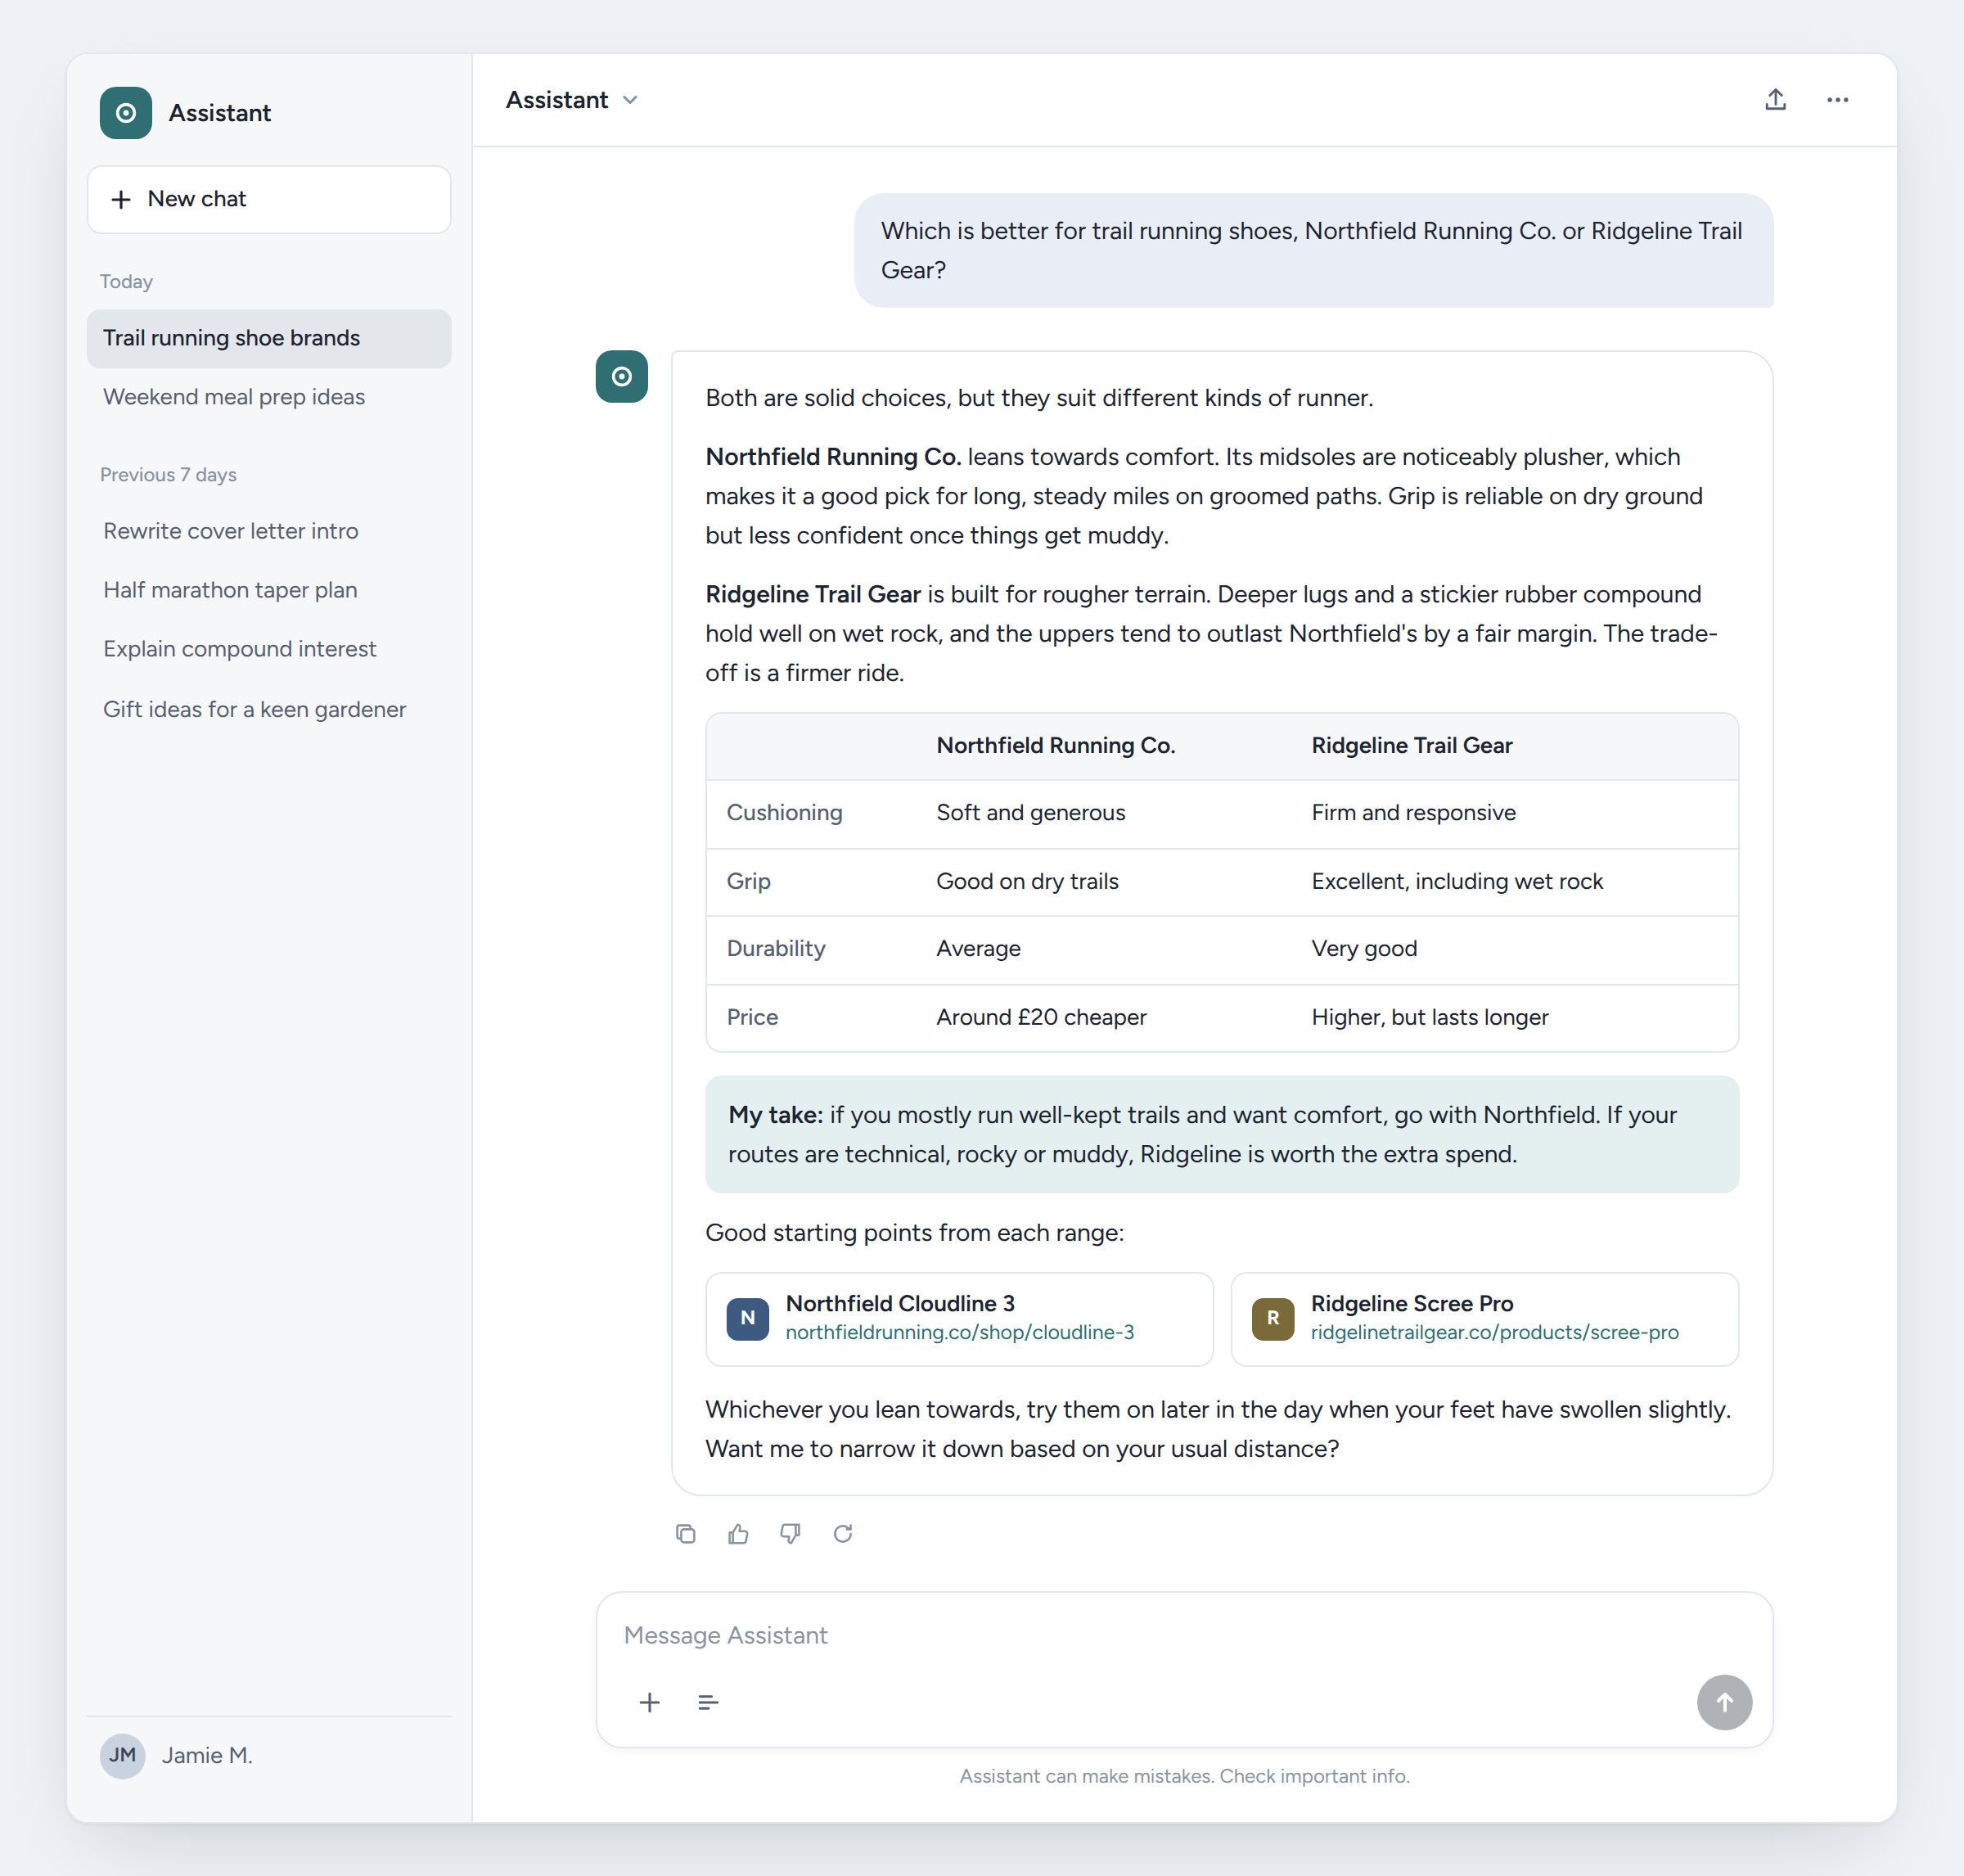Open Trail running shoe brands chat
The image size is (1964, 1876).
(x=269, y=338)
